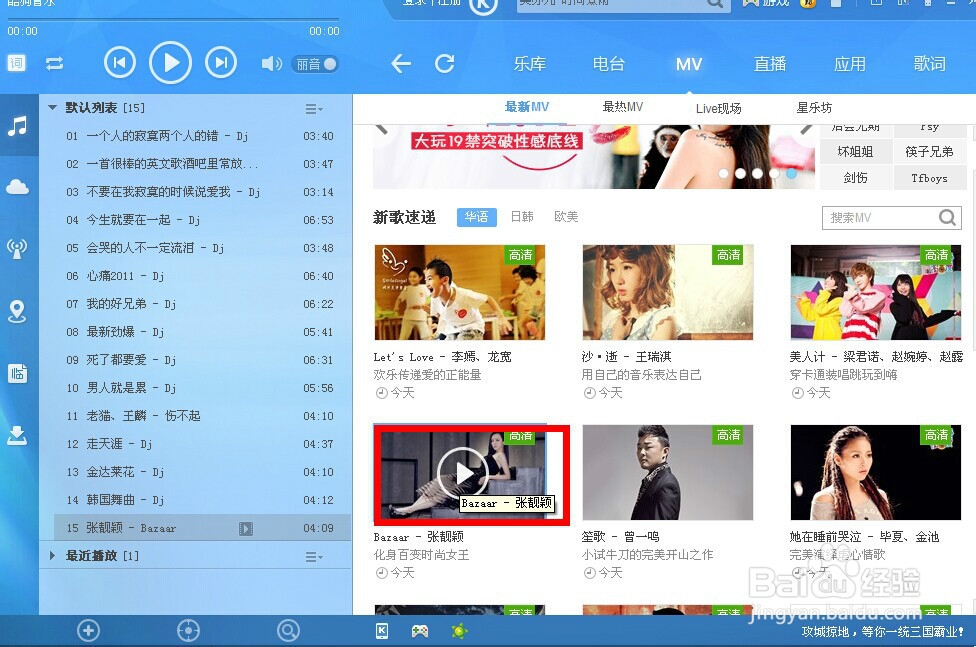Viewport: 976px width, 647px height.
Task: Open the location pin sidebar icon
Action: coord(17,311)
